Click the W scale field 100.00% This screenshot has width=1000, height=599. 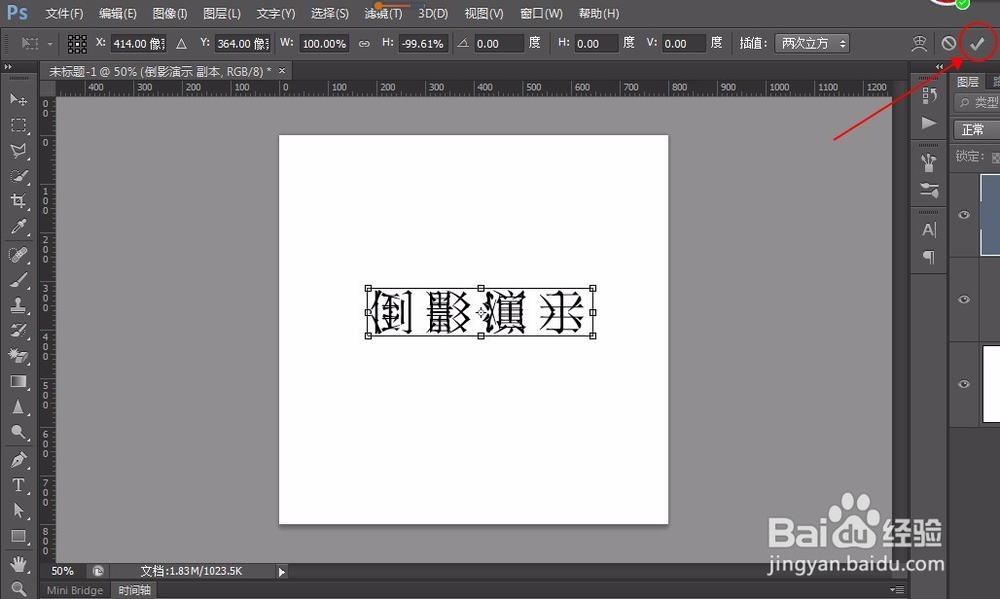(324, 43)
